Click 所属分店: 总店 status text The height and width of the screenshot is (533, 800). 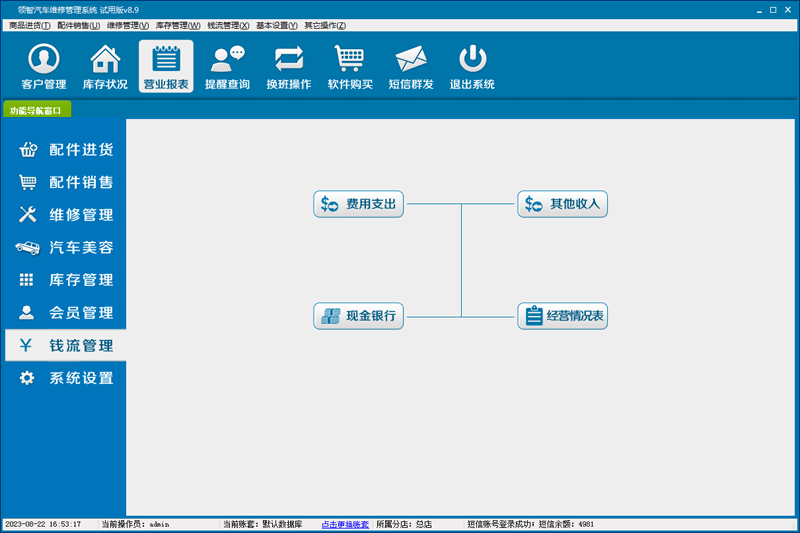404,524
